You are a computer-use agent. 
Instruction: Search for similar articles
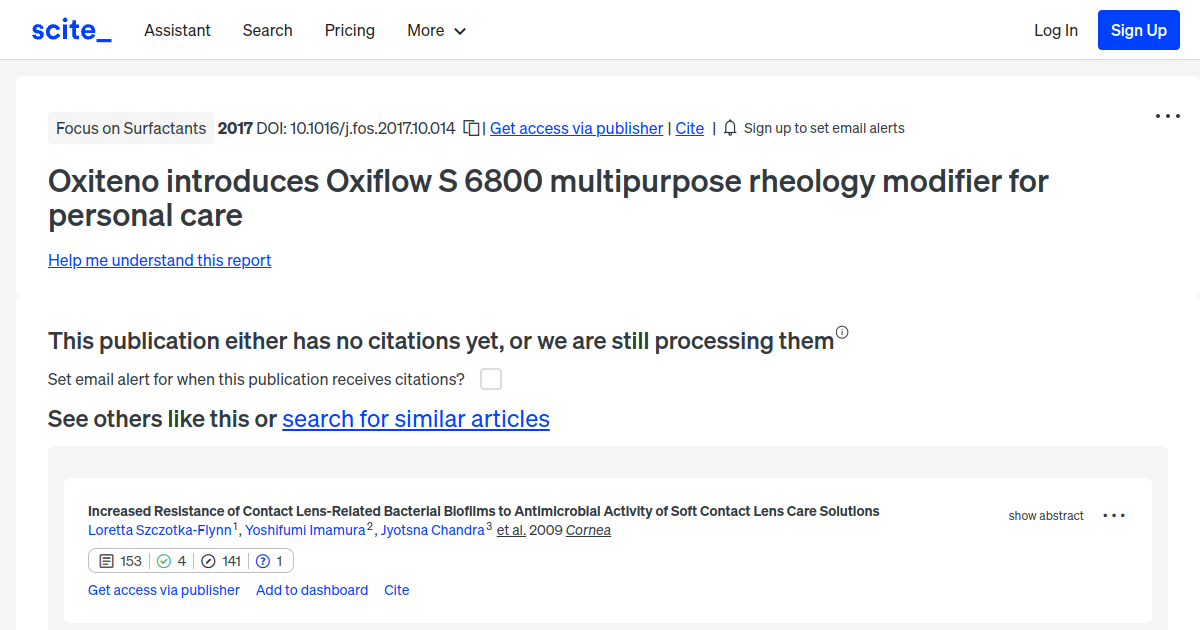tap(416, 419)
